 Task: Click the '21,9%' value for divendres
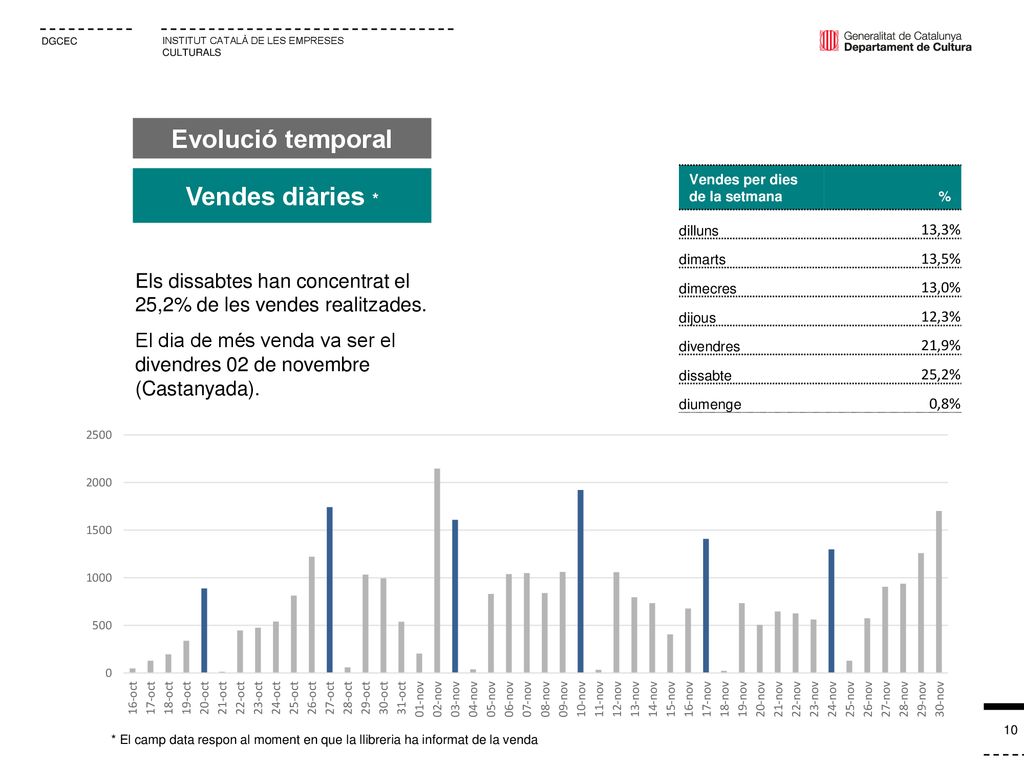(x=940, y=345)
